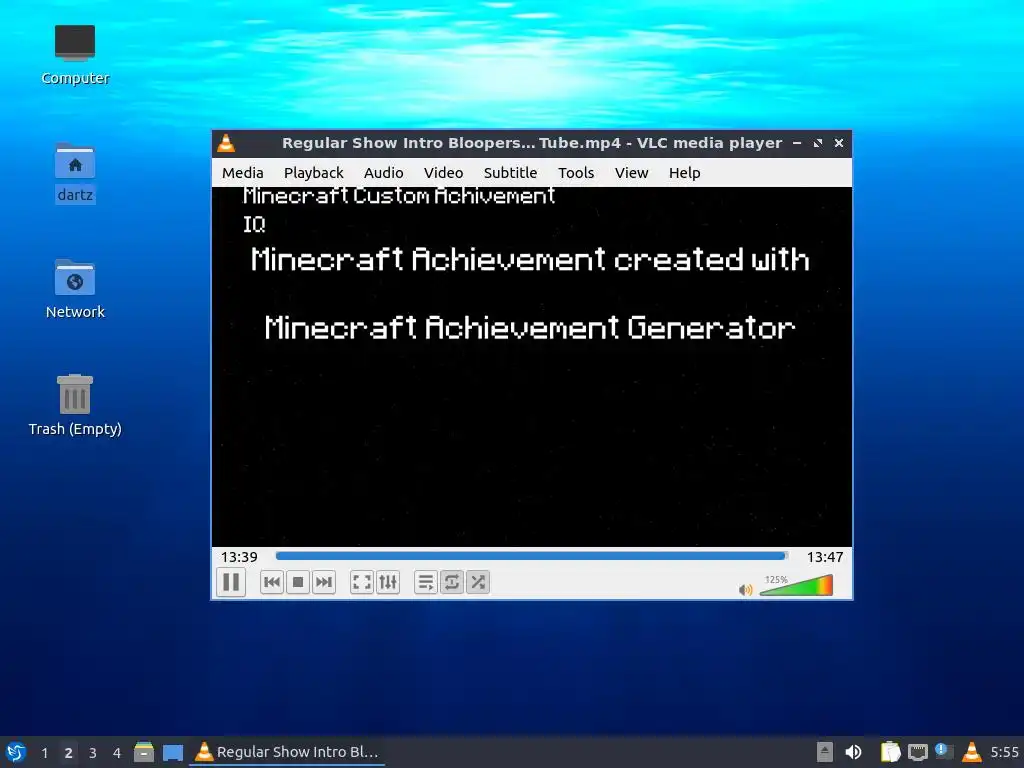Open the clipboard manager tray icon
This screenshot has height=768, width=1024.
coord(889,752)
